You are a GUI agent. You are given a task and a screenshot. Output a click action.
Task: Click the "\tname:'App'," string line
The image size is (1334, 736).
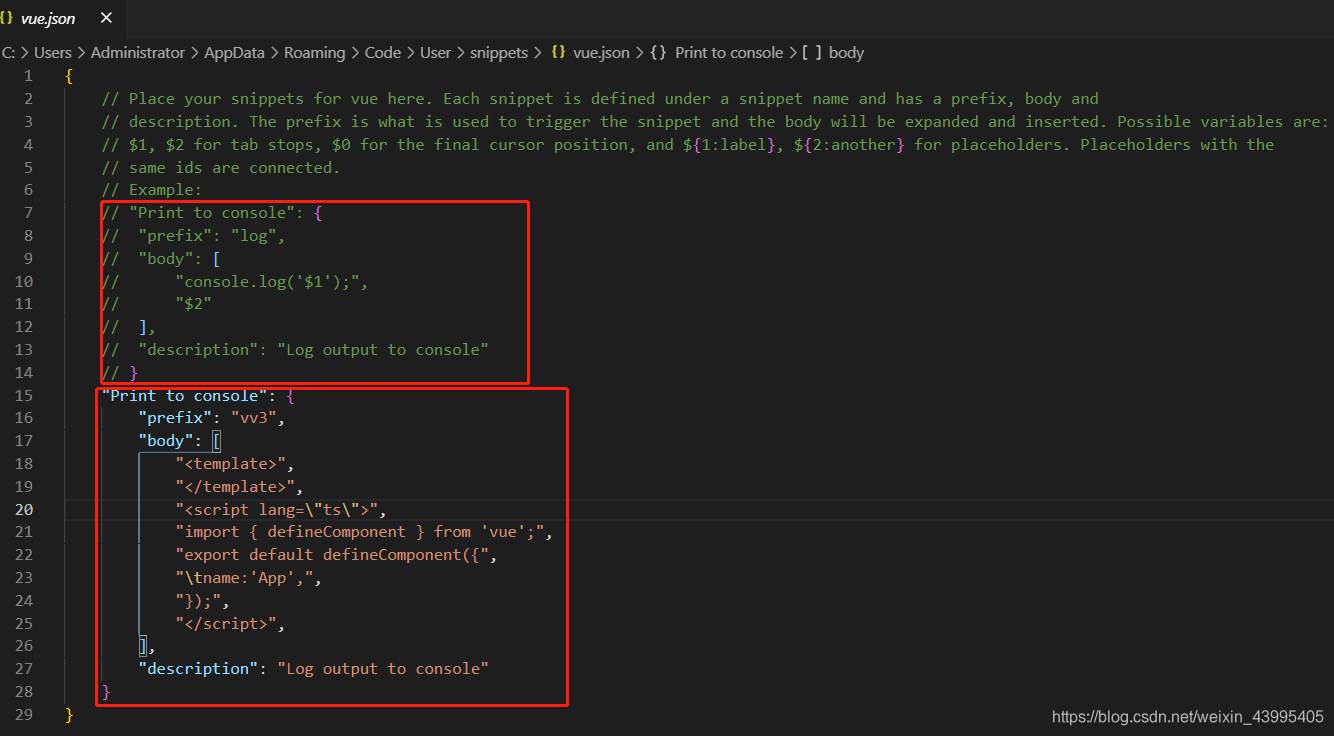[x=248, y=578]
